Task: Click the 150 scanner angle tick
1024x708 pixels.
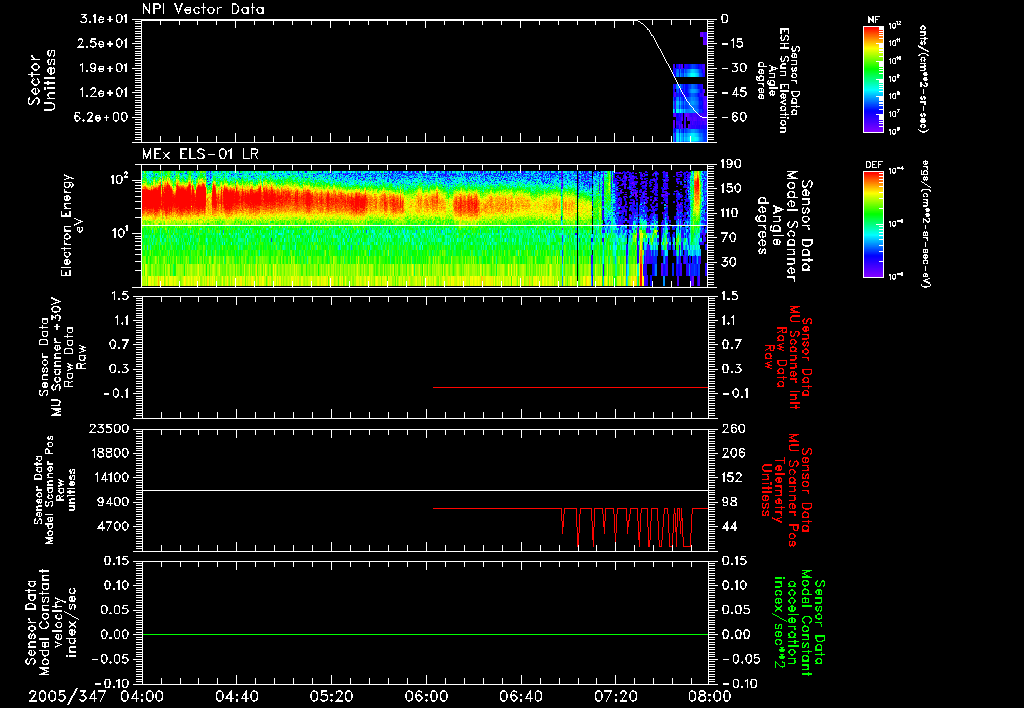Action: [x=731, y=188]
